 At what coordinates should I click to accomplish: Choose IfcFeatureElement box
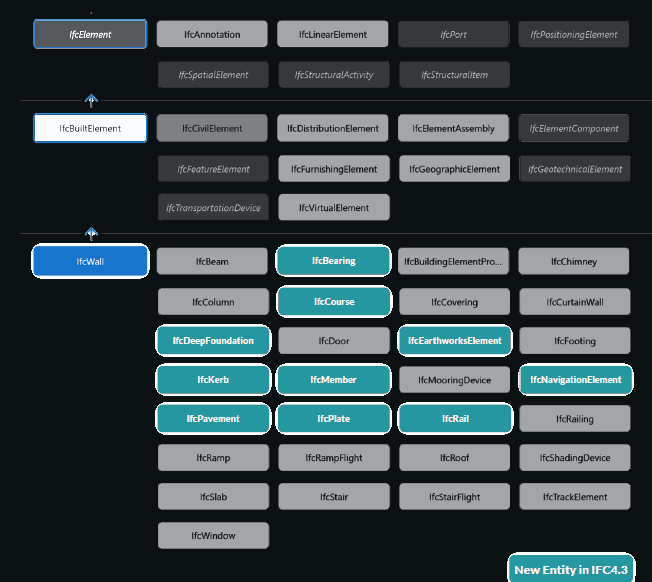pos(213,169)
